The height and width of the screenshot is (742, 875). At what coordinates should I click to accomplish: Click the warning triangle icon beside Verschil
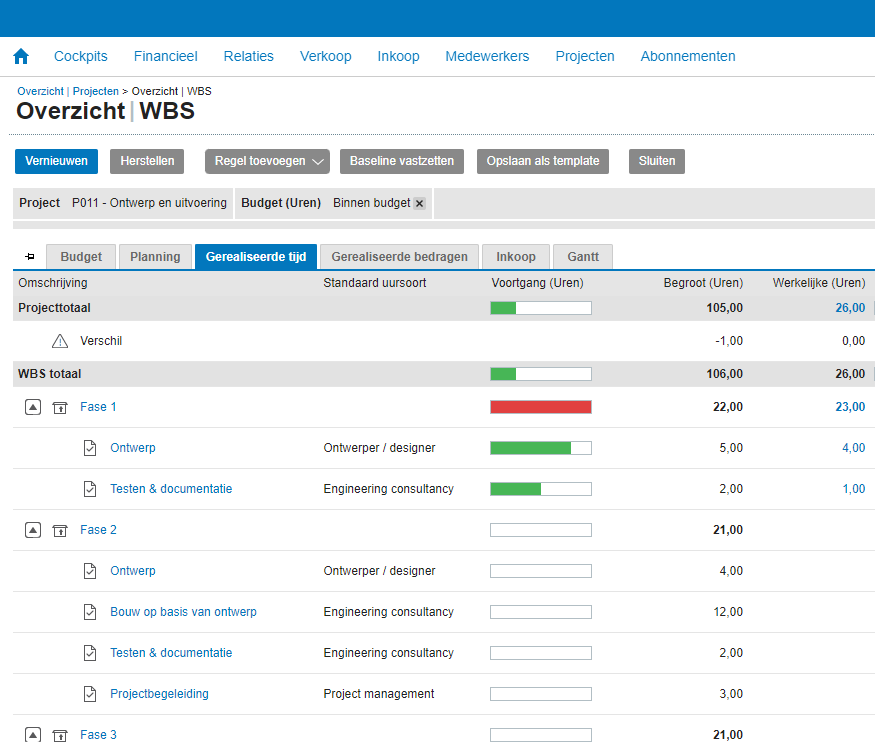(60, 341)
